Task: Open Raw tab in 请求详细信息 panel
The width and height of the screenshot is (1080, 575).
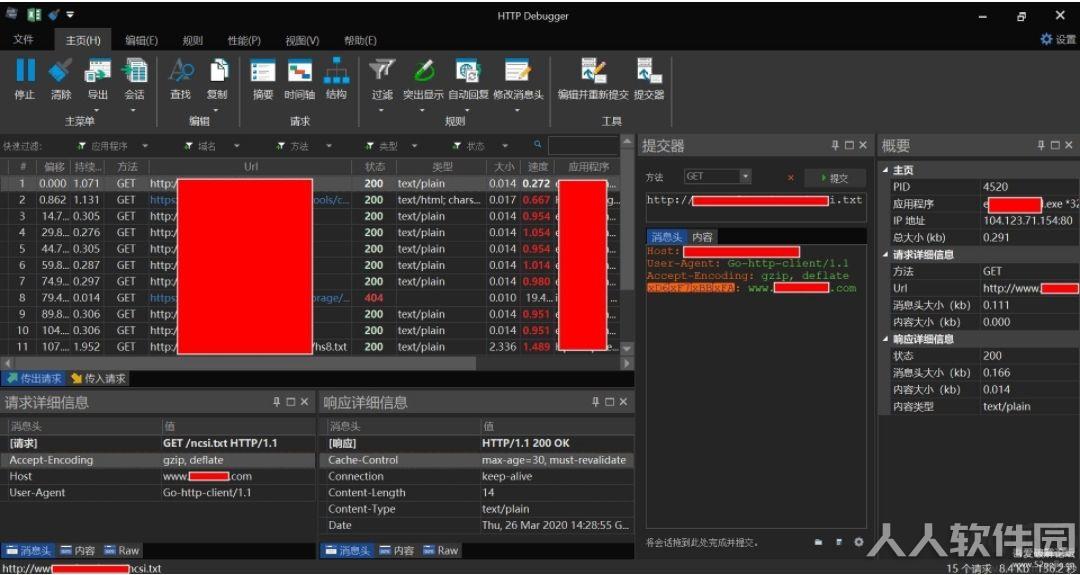Action: (x=121, y=550)
